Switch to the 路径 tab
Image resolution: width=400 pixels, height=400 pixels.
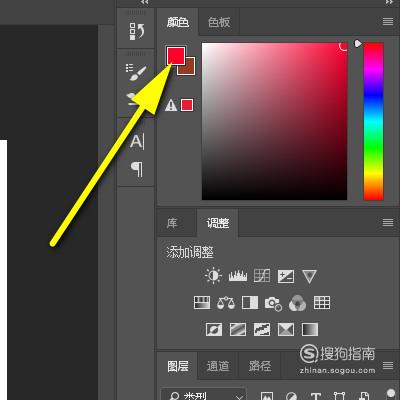260,366
